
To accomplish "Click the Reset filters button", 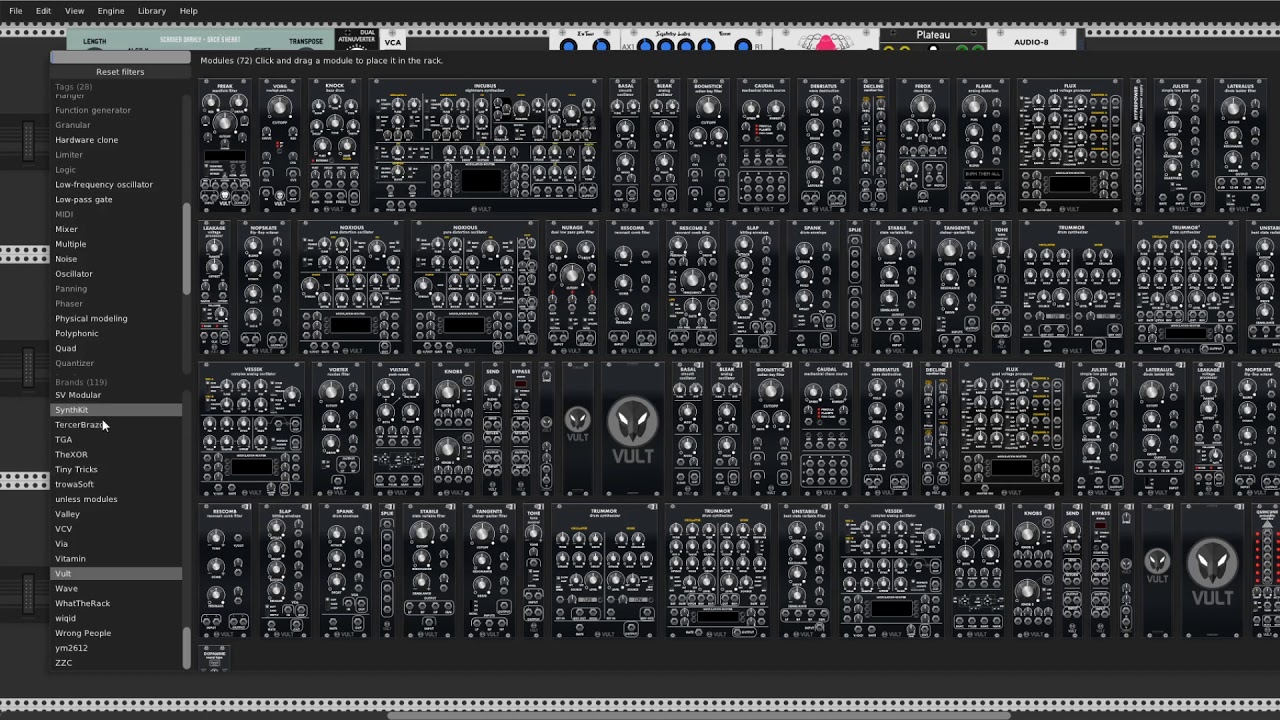I will click(x=120, y=72).
